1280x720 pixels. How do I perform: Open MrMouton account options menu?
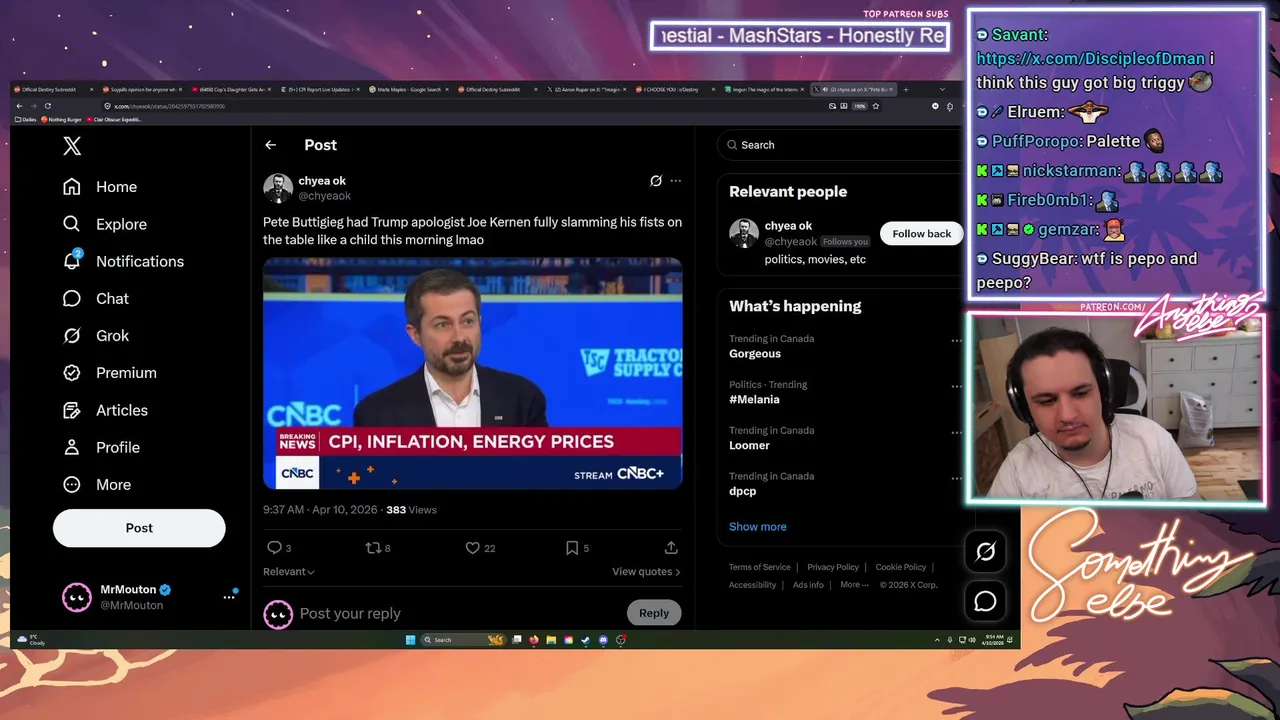pyautogui.click(x=229, y=597)
